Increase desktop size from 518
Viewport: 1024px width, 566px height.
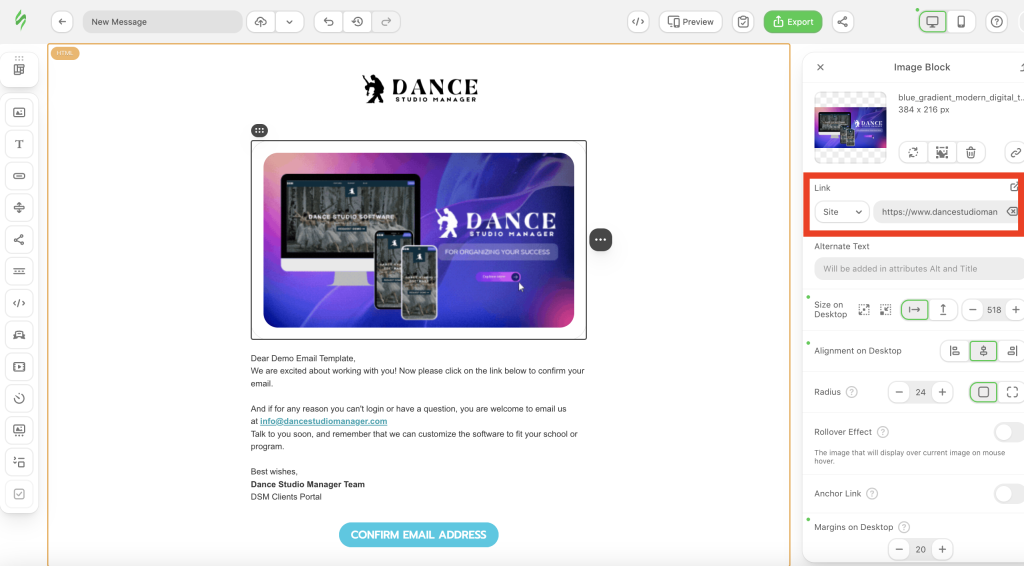coord(1016,309)
